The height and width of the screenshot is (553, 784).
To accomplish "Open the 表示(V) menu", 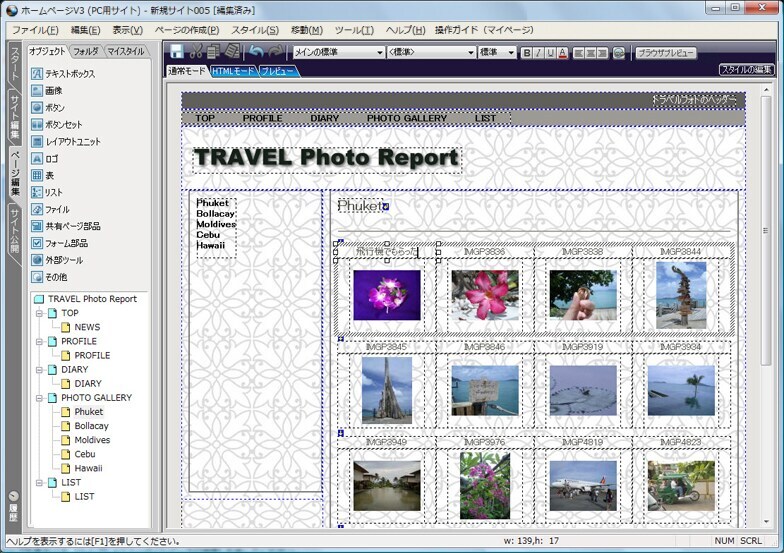I will pyautogui.click(x=128, y=30).
